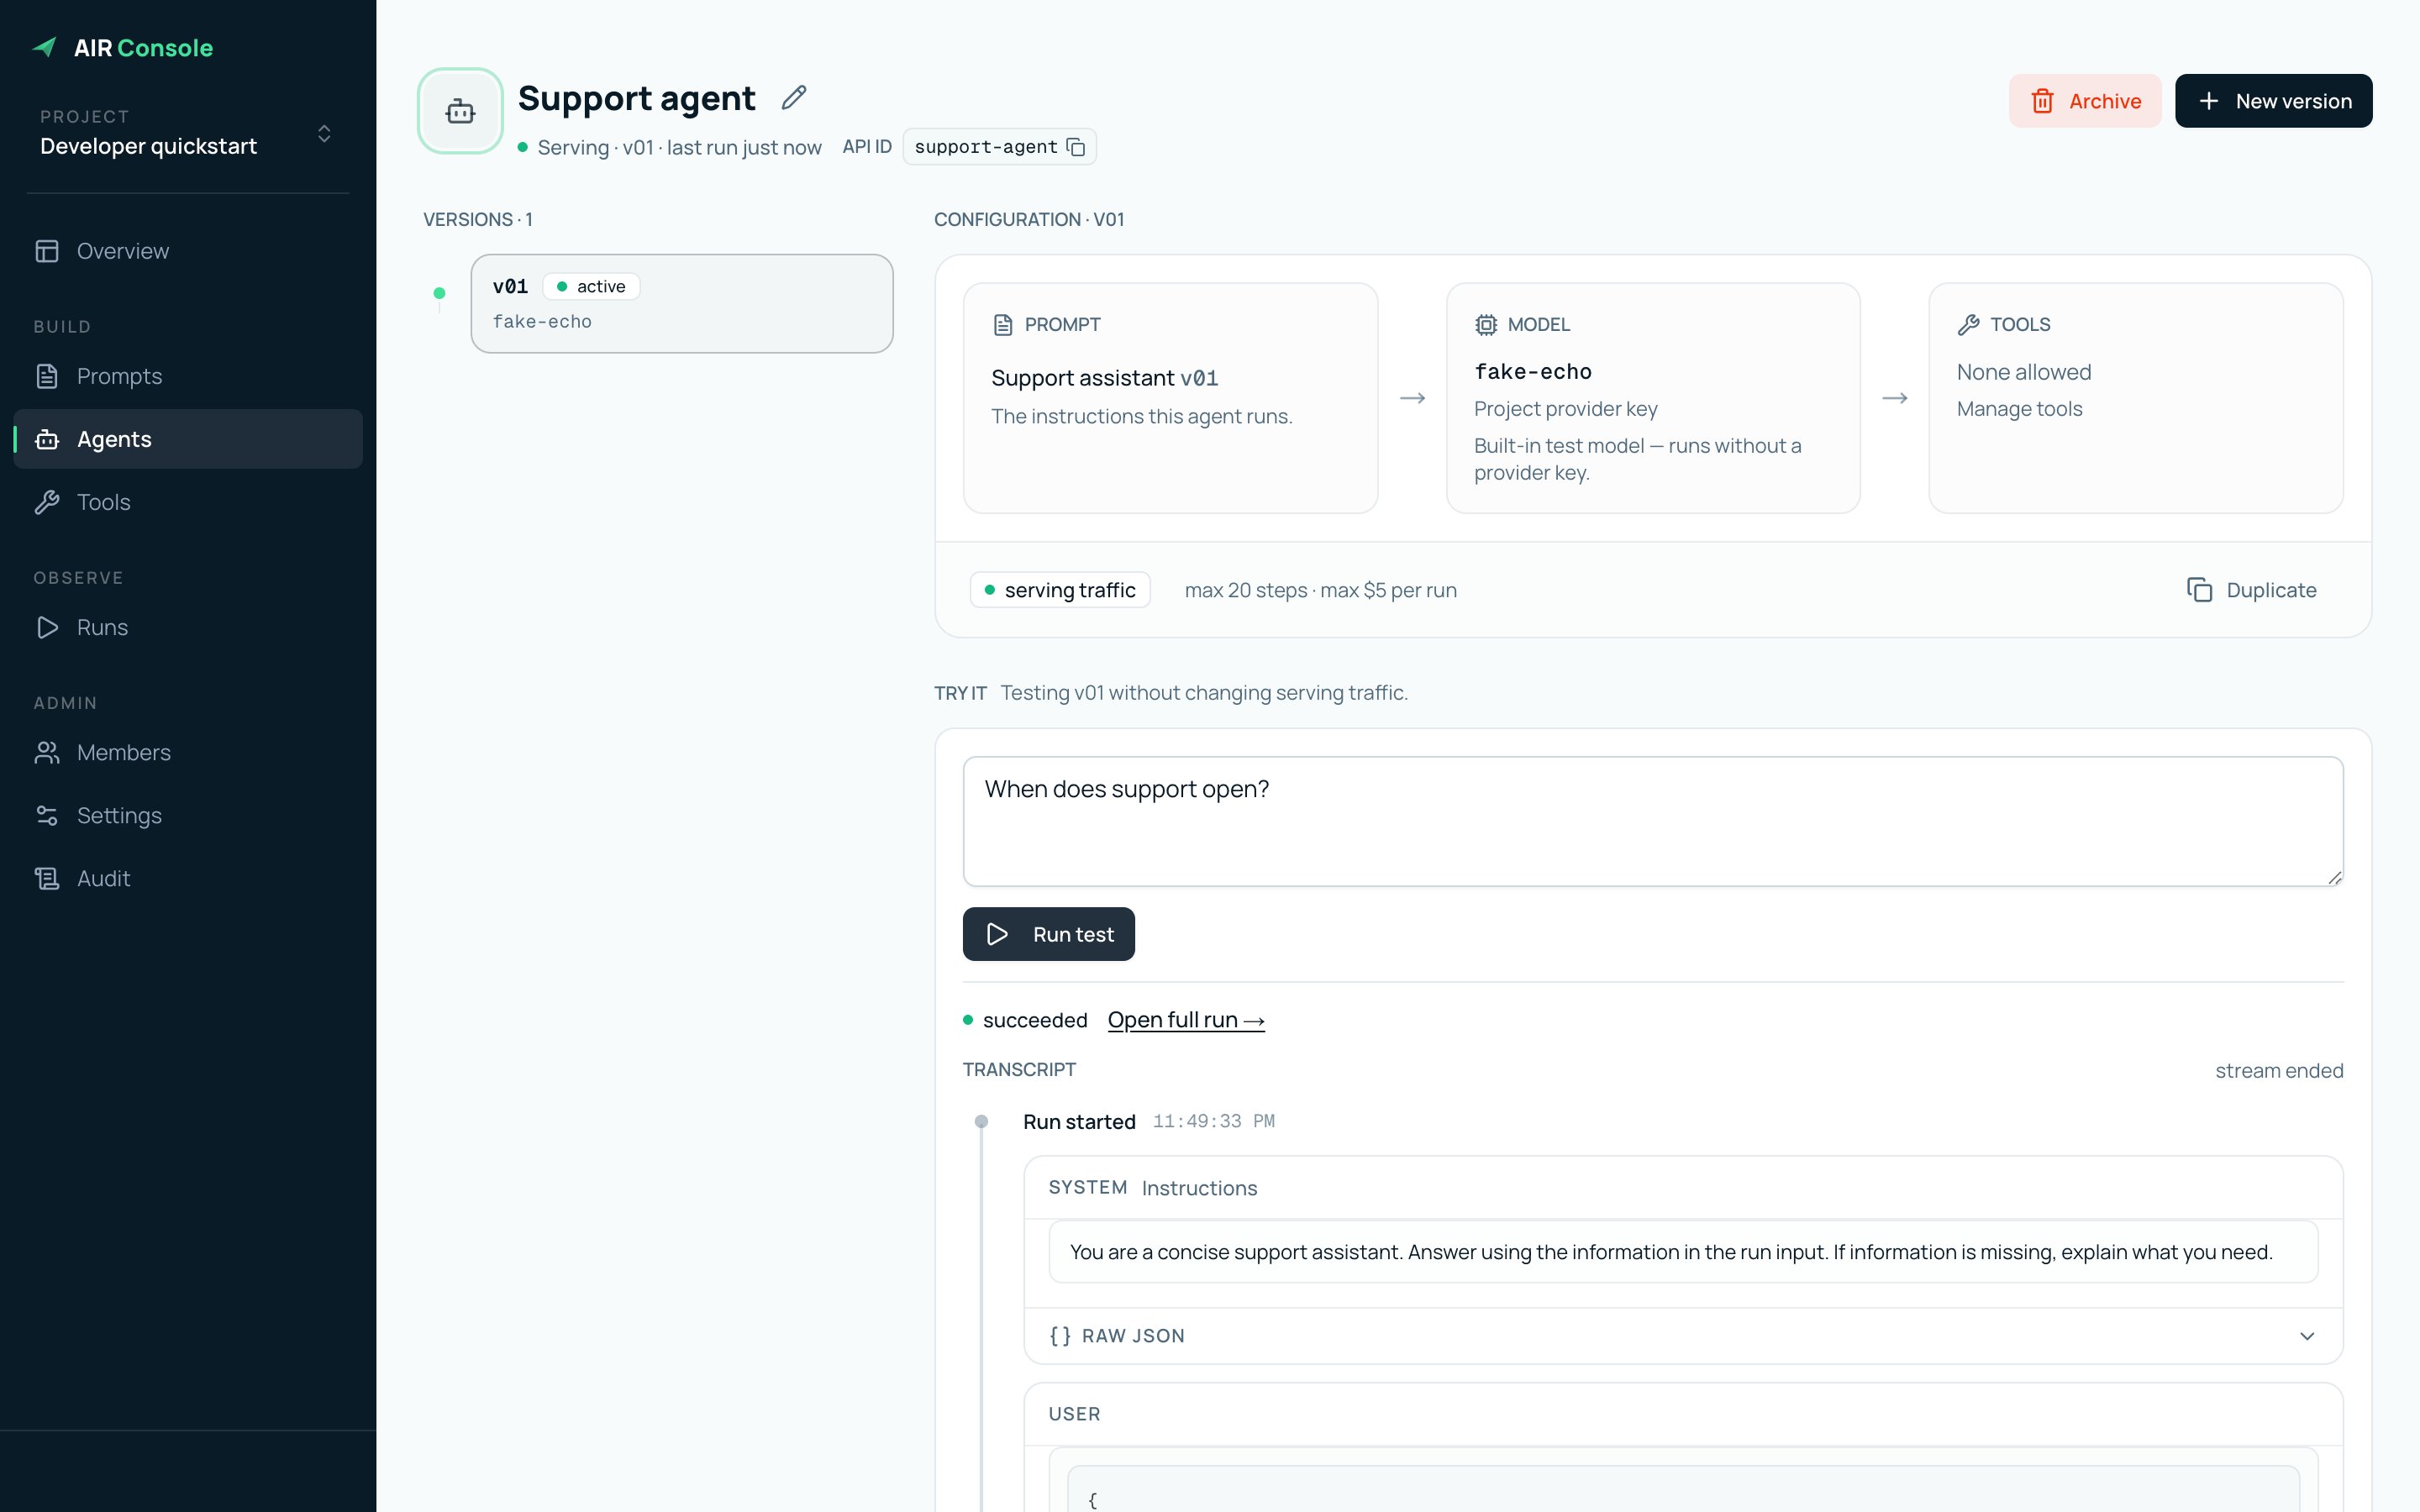Duplicate this configuration

pyautogui.click(x=2251, y=590)
